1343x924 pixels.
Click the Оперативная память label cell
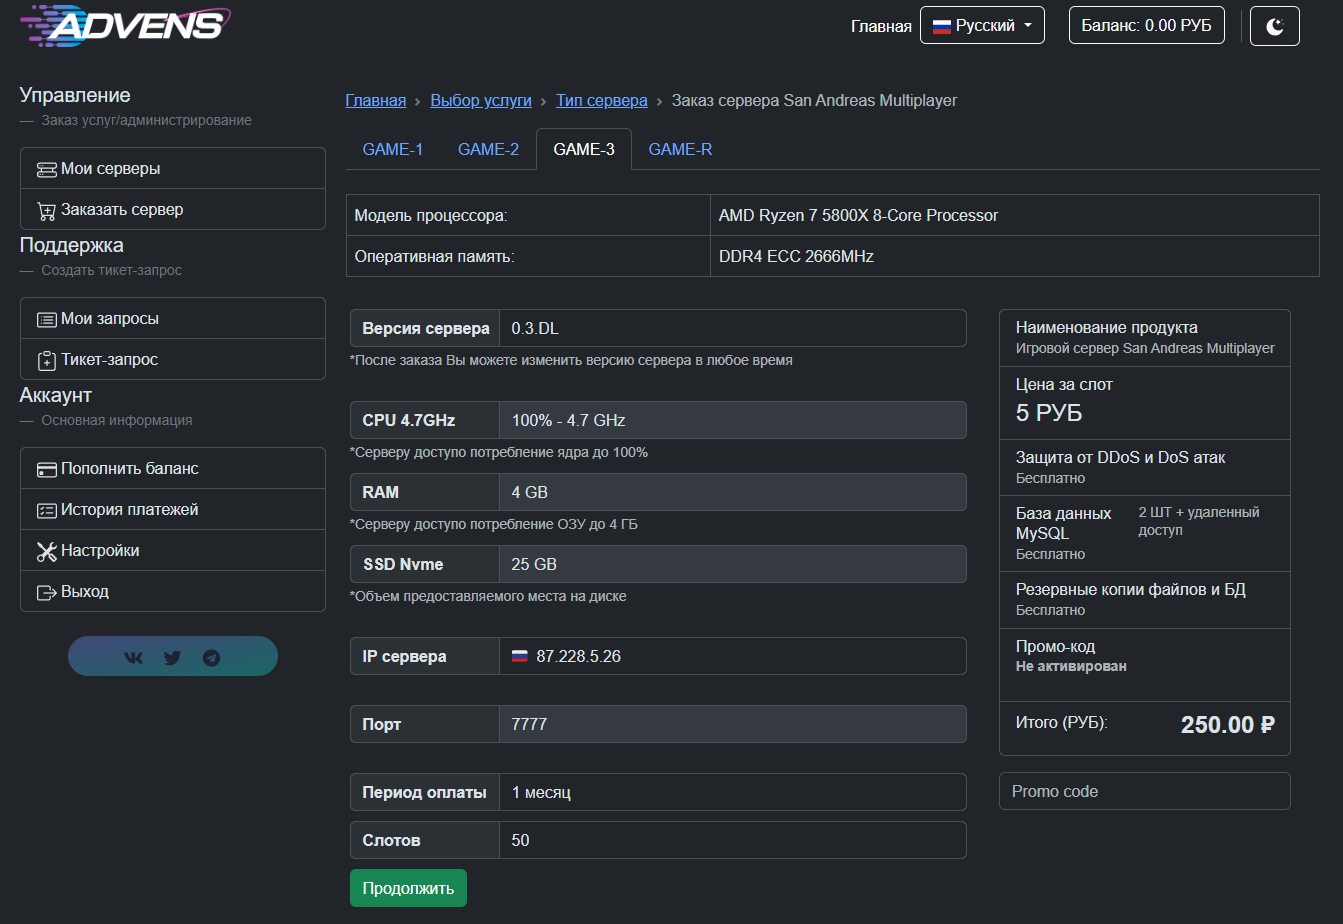tap(528, 256)
